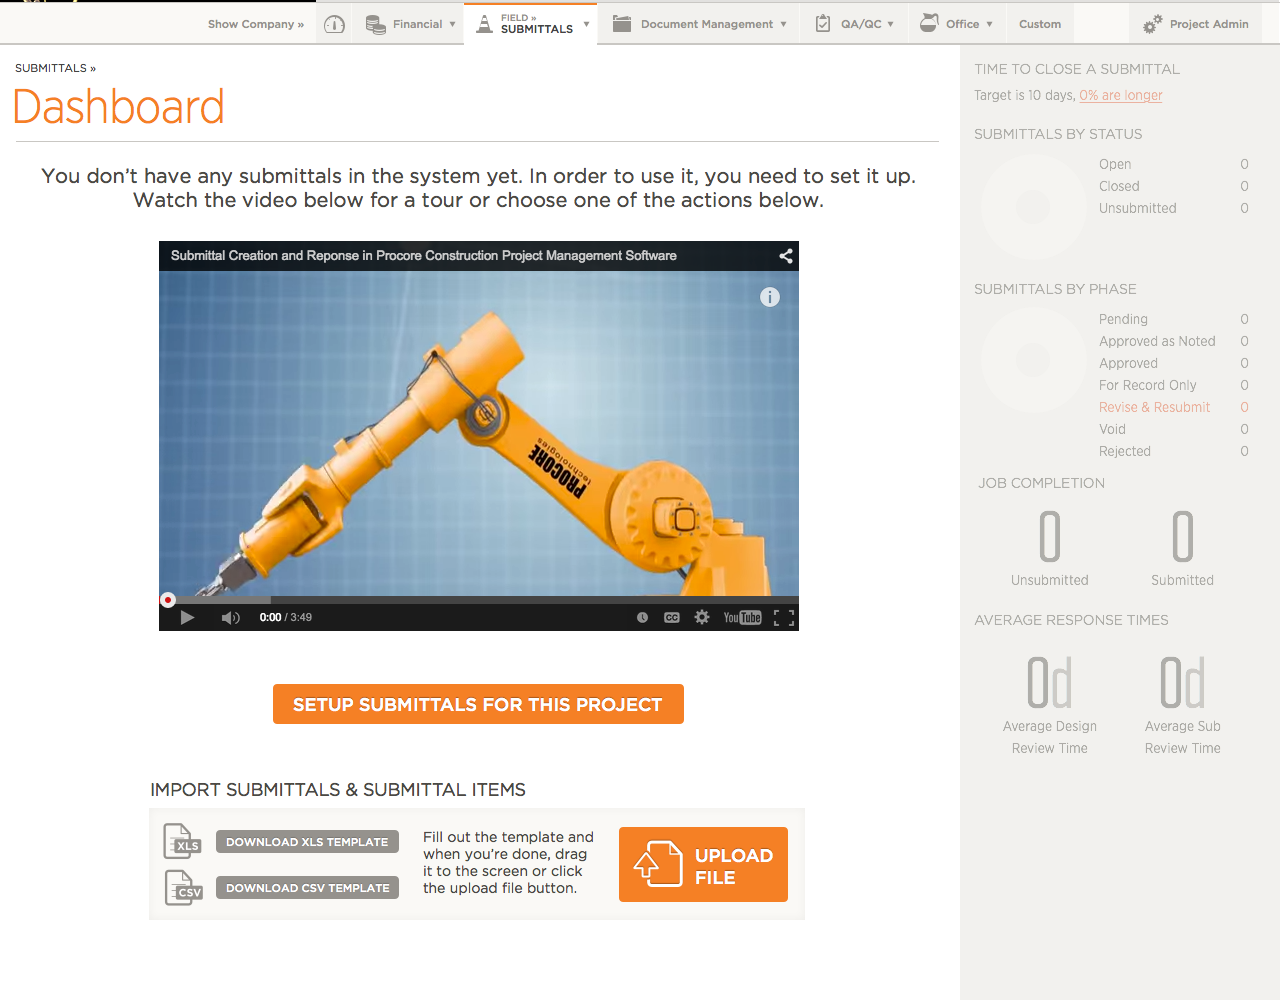Expand the Submittals dropdown arrow
Image resolution: width=1280 pixels, height=1000 pixels.
click(586, 24)
